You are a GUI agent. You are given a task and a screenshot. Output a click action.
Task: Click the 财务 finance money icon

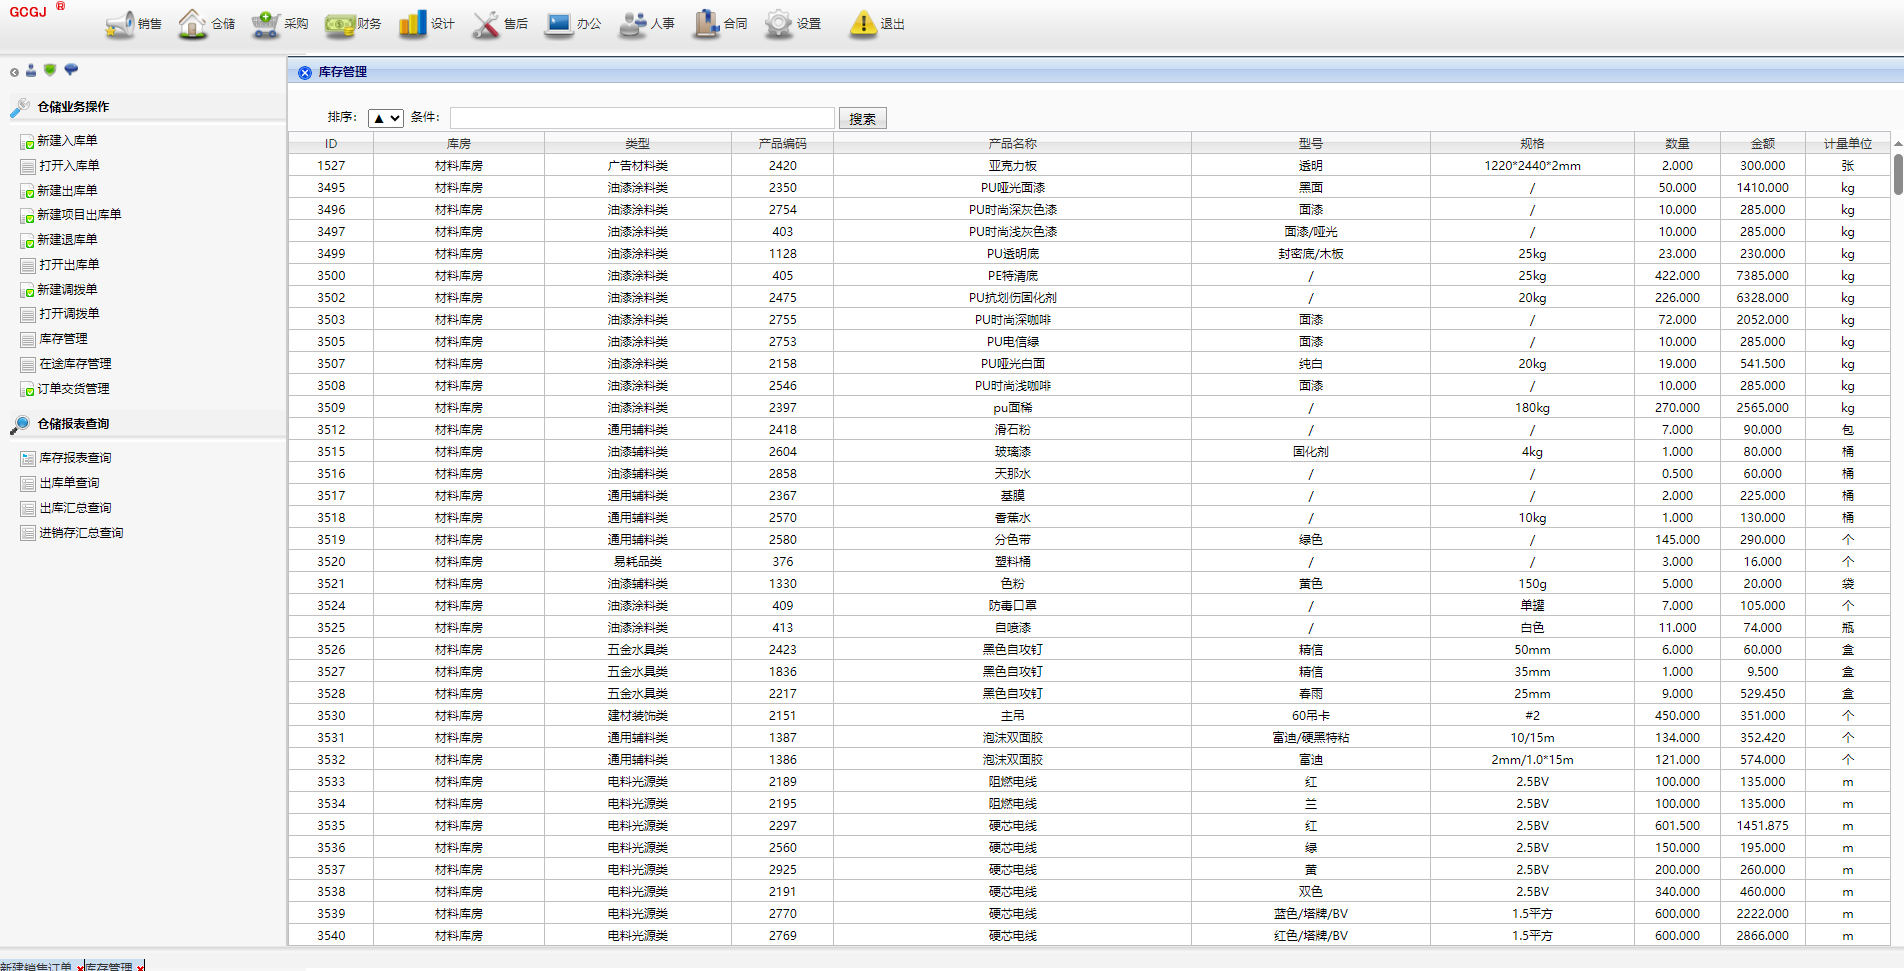pyautogui.click(x=340, y=24)
